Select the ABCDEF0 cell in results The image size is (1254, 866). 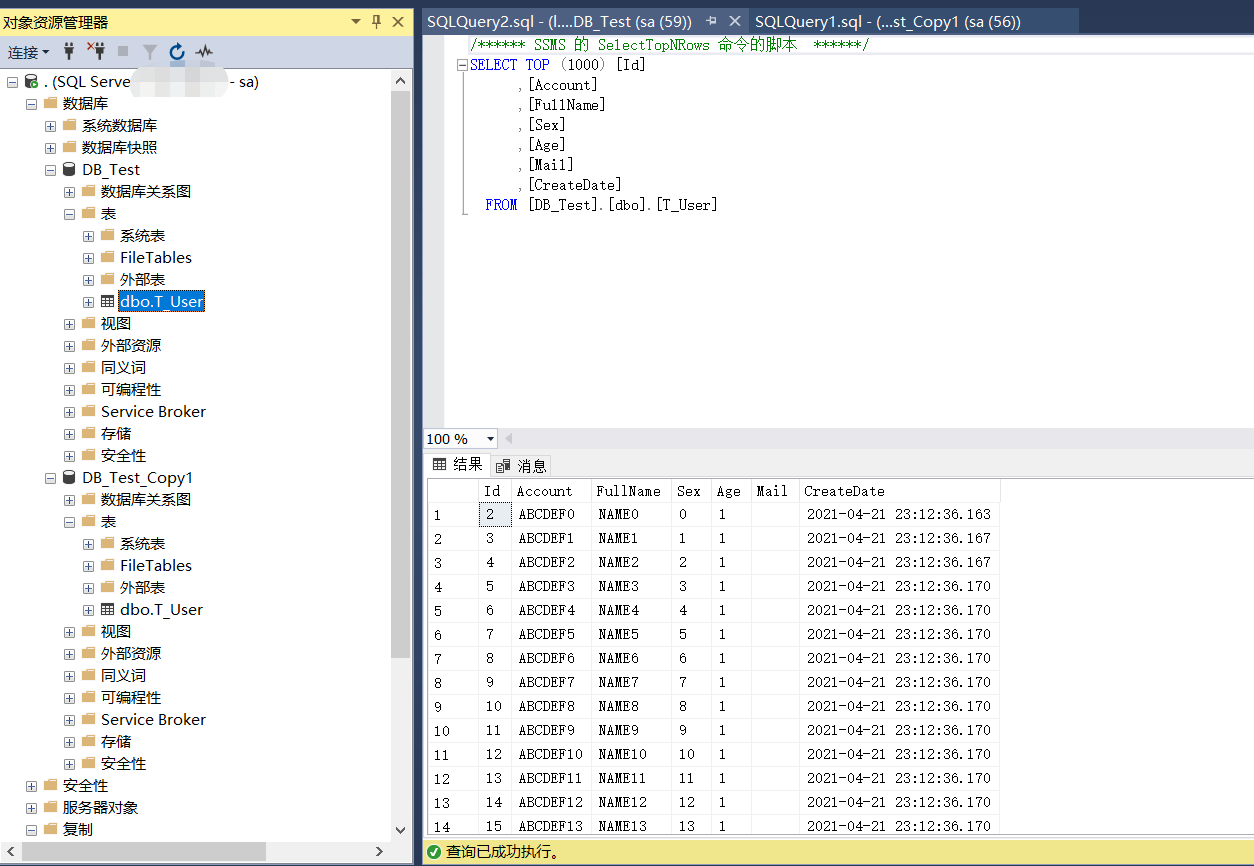551,515
